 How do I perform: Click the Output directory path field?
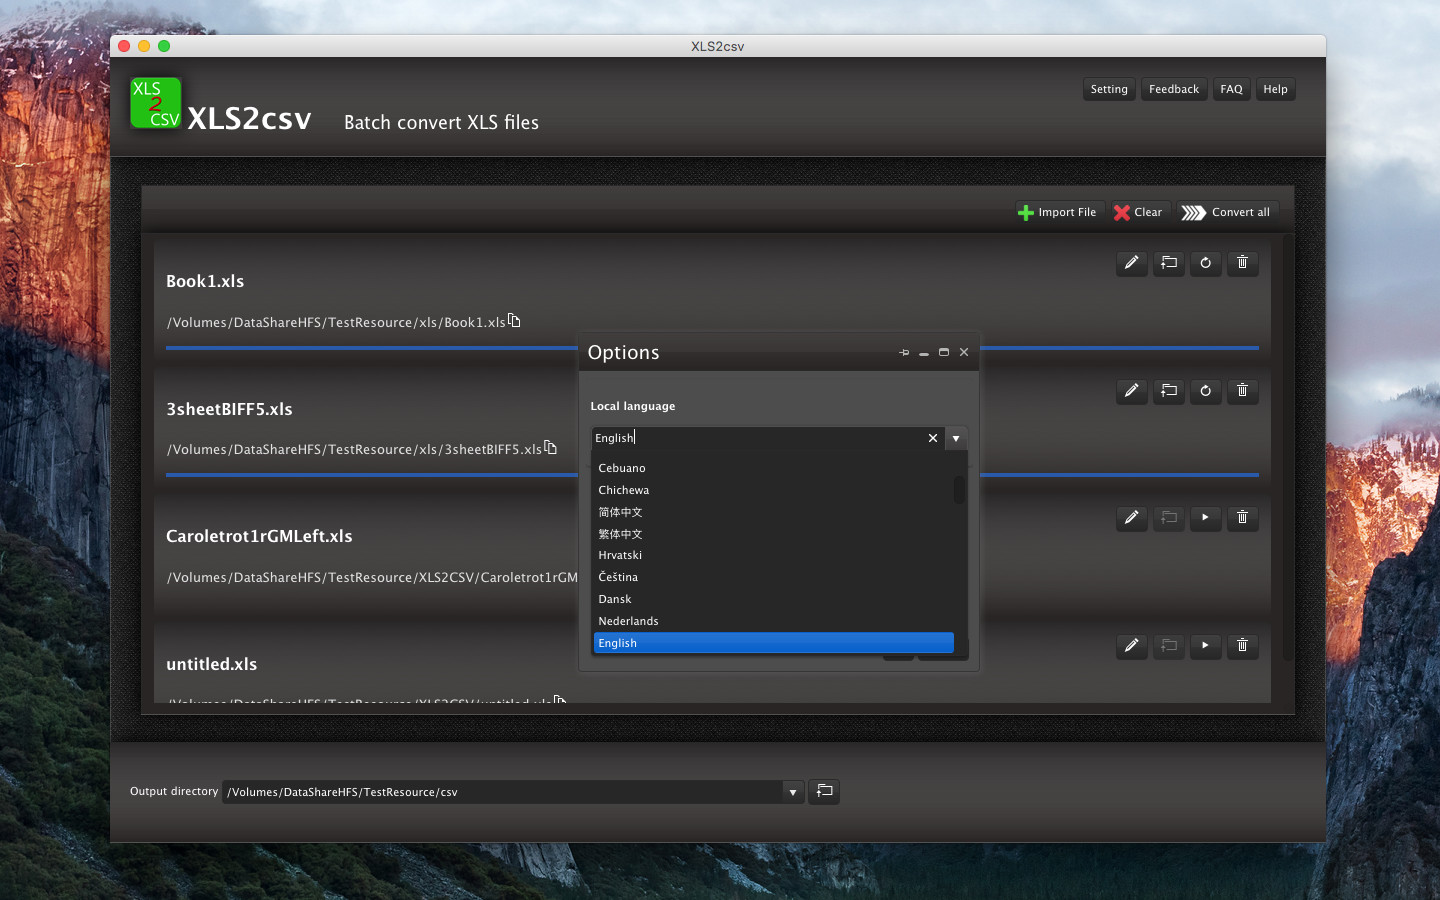tap(502, 792)
